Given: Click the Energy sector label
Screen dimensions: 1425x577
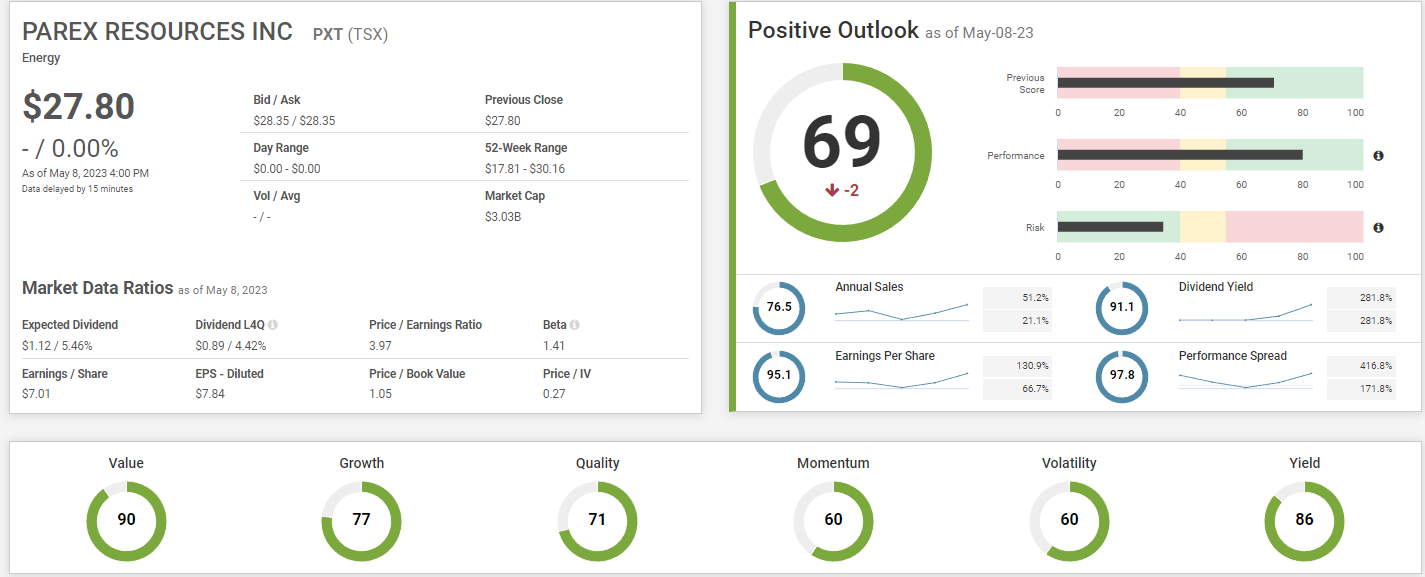Looking at the screenshot, I should (x=41, y=58).
